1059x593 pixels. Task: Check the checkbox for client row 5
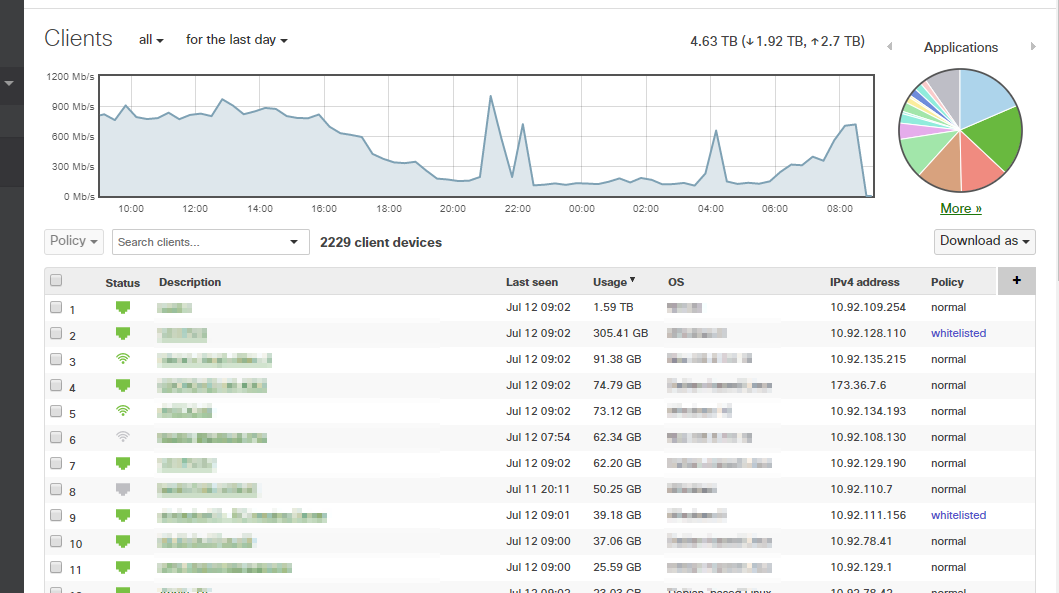(56, 411)
